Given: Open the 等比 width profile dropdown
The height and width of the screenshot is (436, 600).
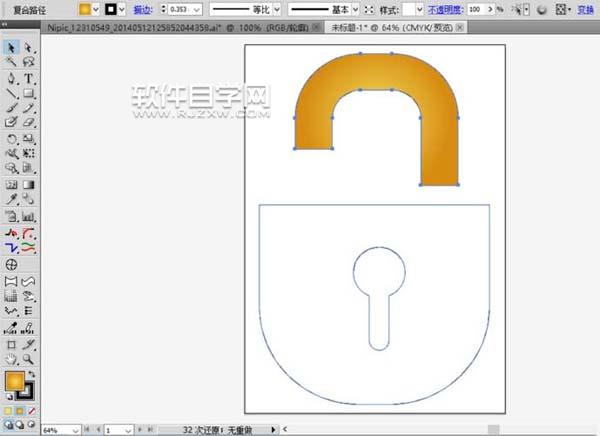Looking at the screenshot, I should (277, 9).
